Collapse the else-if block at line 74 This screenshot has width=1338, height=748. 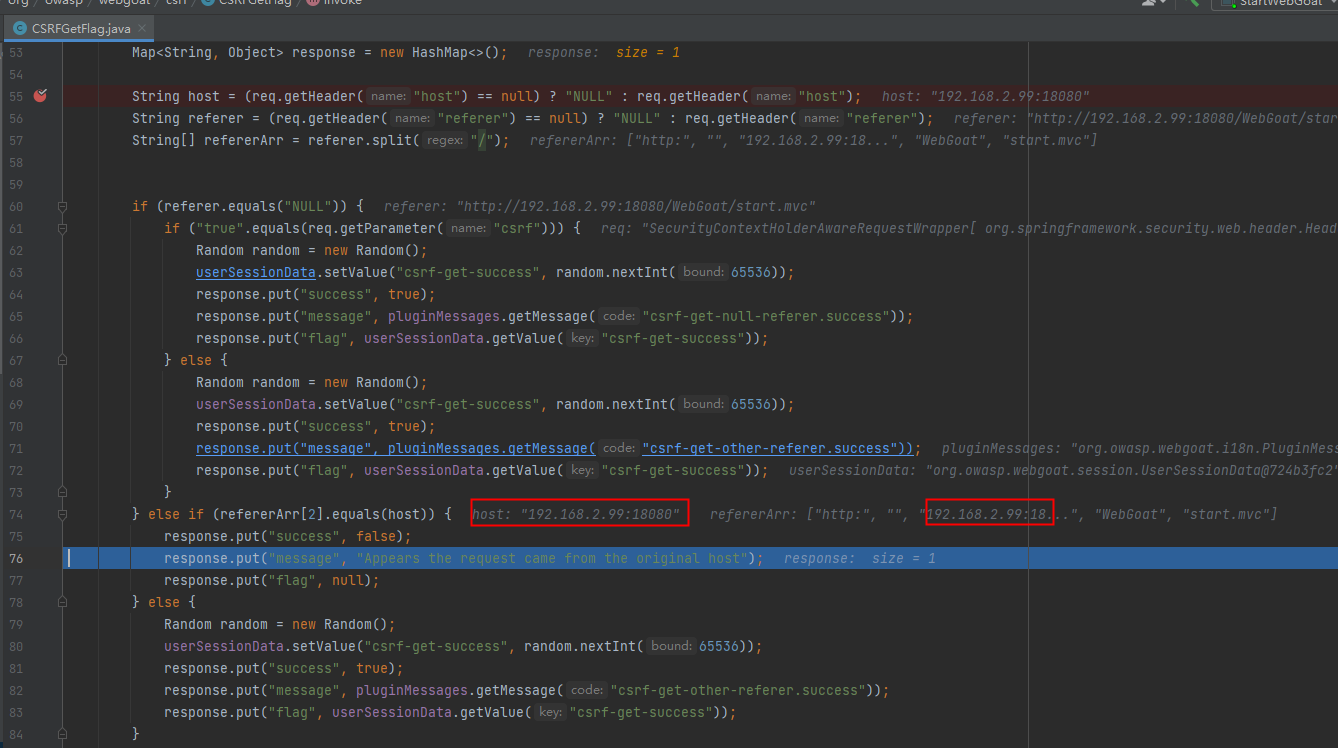(x=62, y=514)
